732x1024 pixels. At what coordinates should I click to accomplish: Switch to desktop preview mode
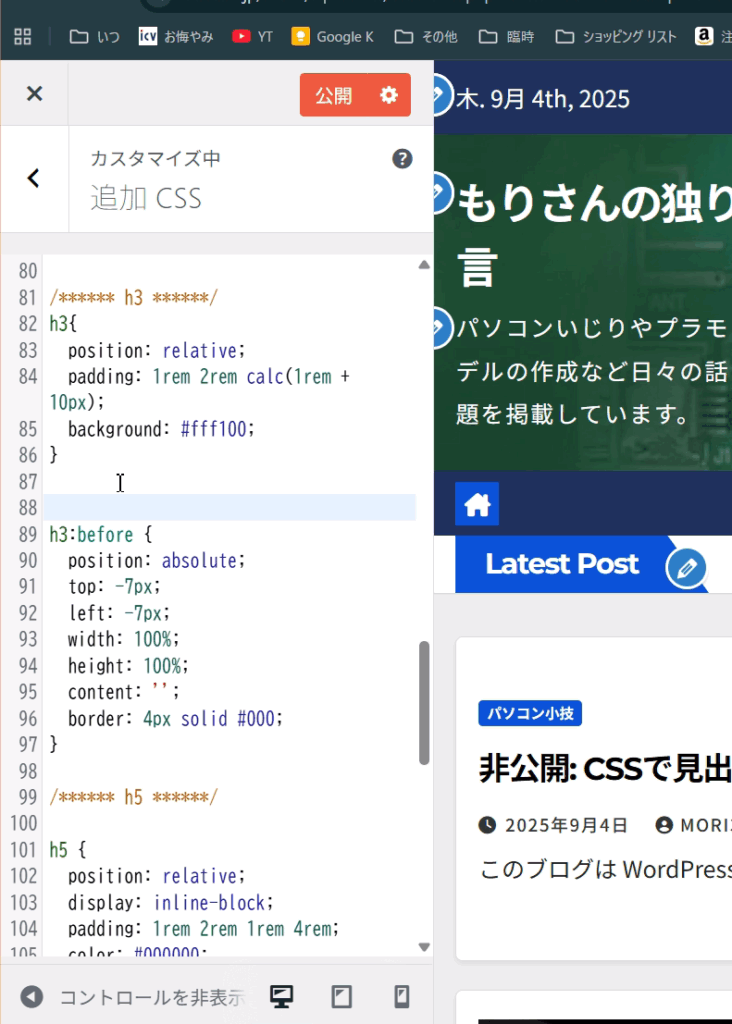[282, 996]
